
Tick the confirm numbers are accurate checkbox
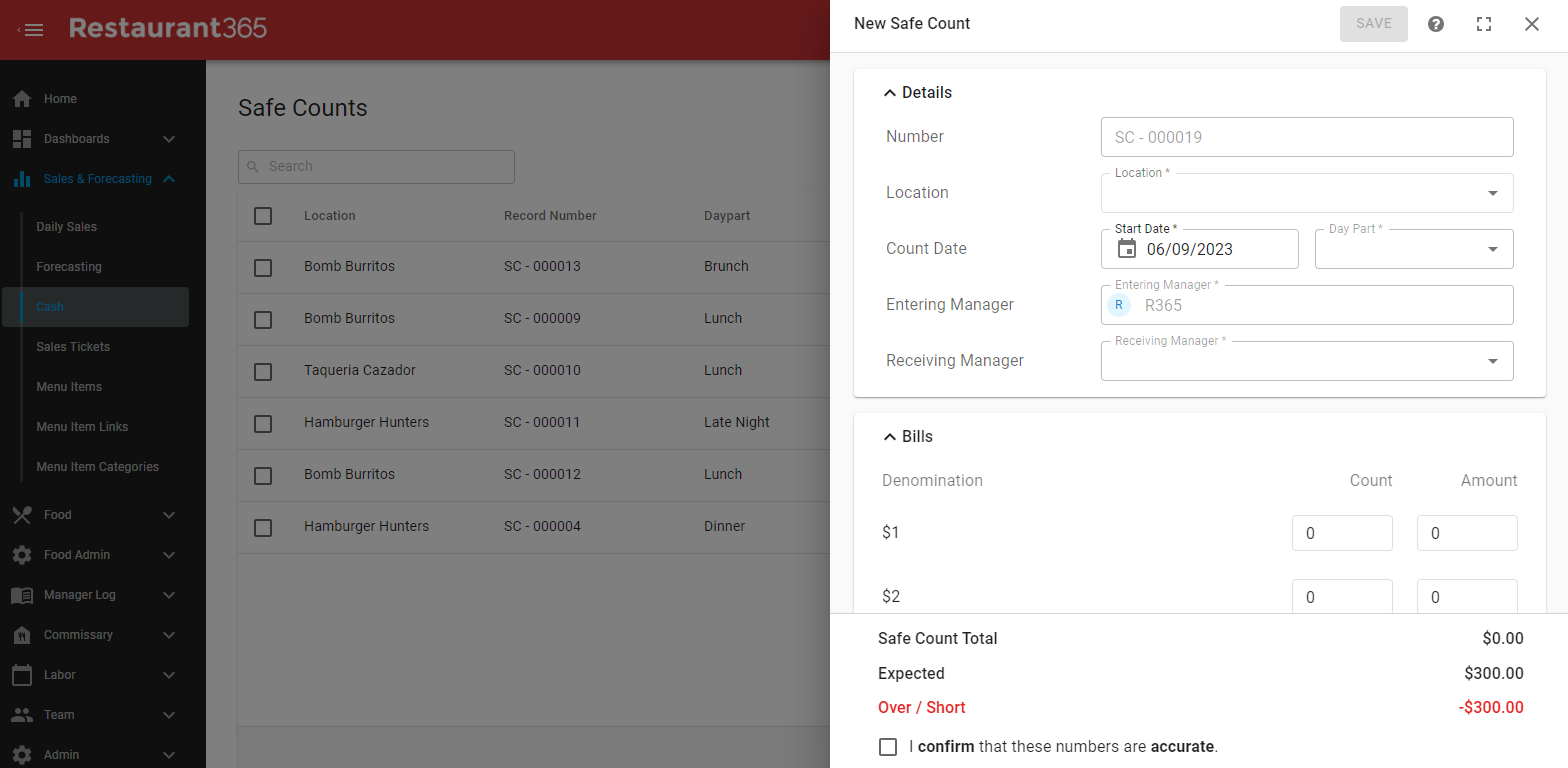click(x=888, y=747)
